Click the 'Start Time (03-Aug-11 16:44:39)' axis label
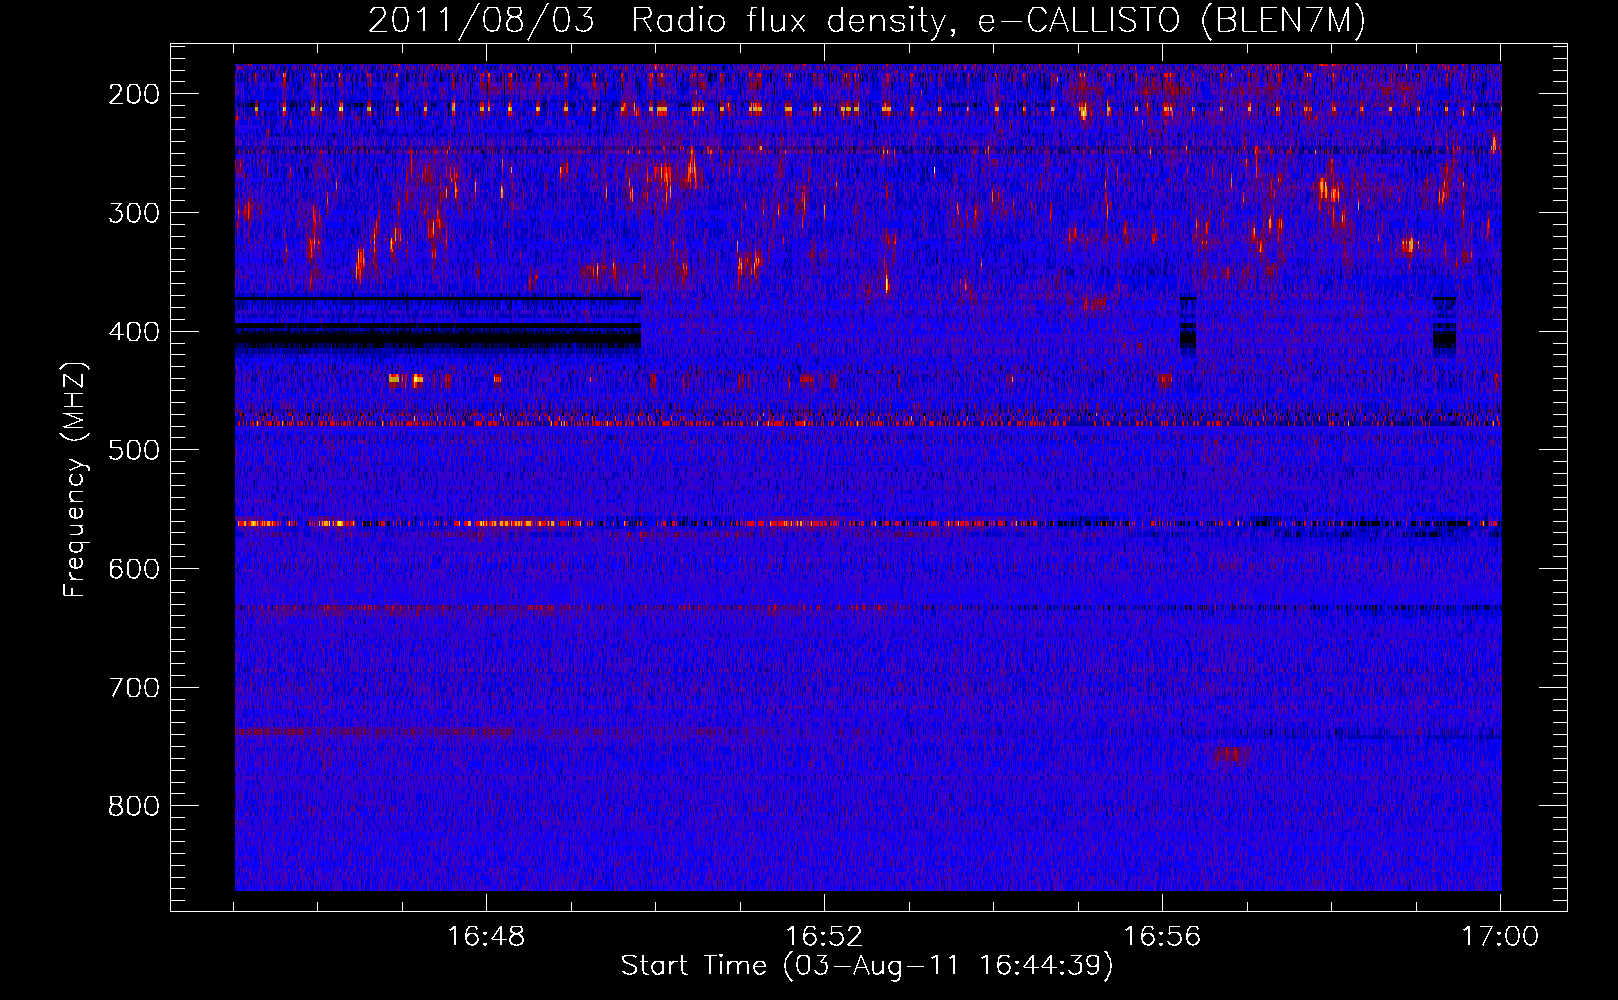 (866, 965)
